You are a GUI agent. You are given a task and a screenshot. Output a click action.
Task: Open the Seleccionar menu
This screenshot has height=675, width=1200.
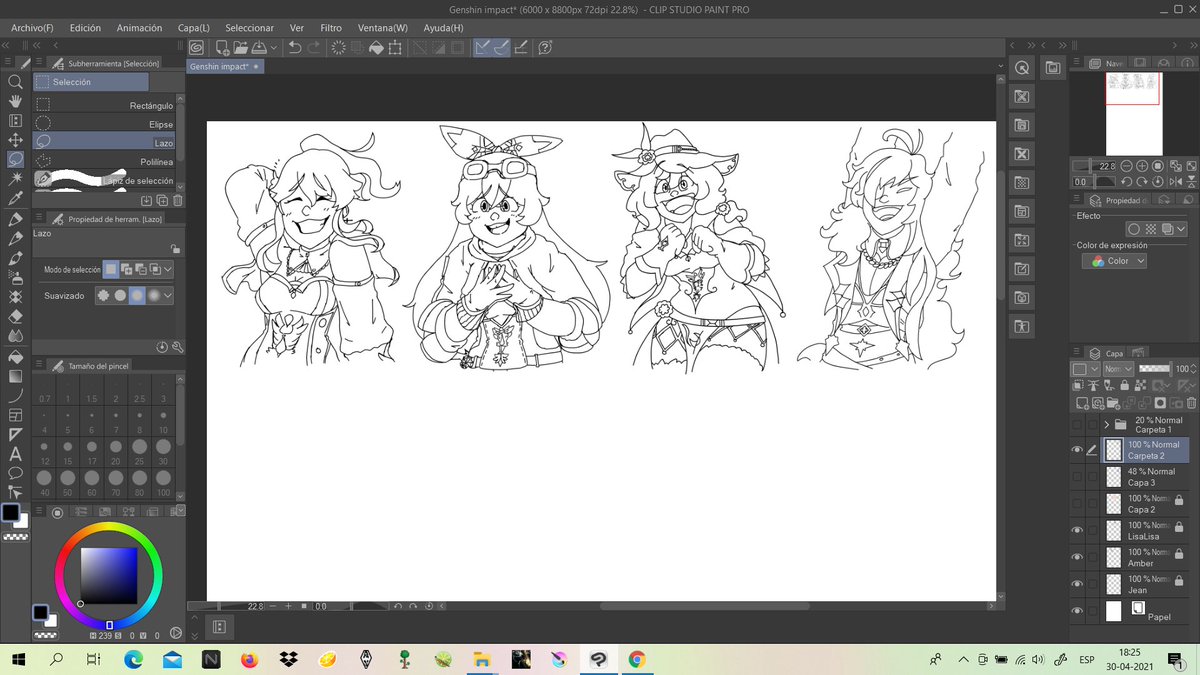pos(250,28)
